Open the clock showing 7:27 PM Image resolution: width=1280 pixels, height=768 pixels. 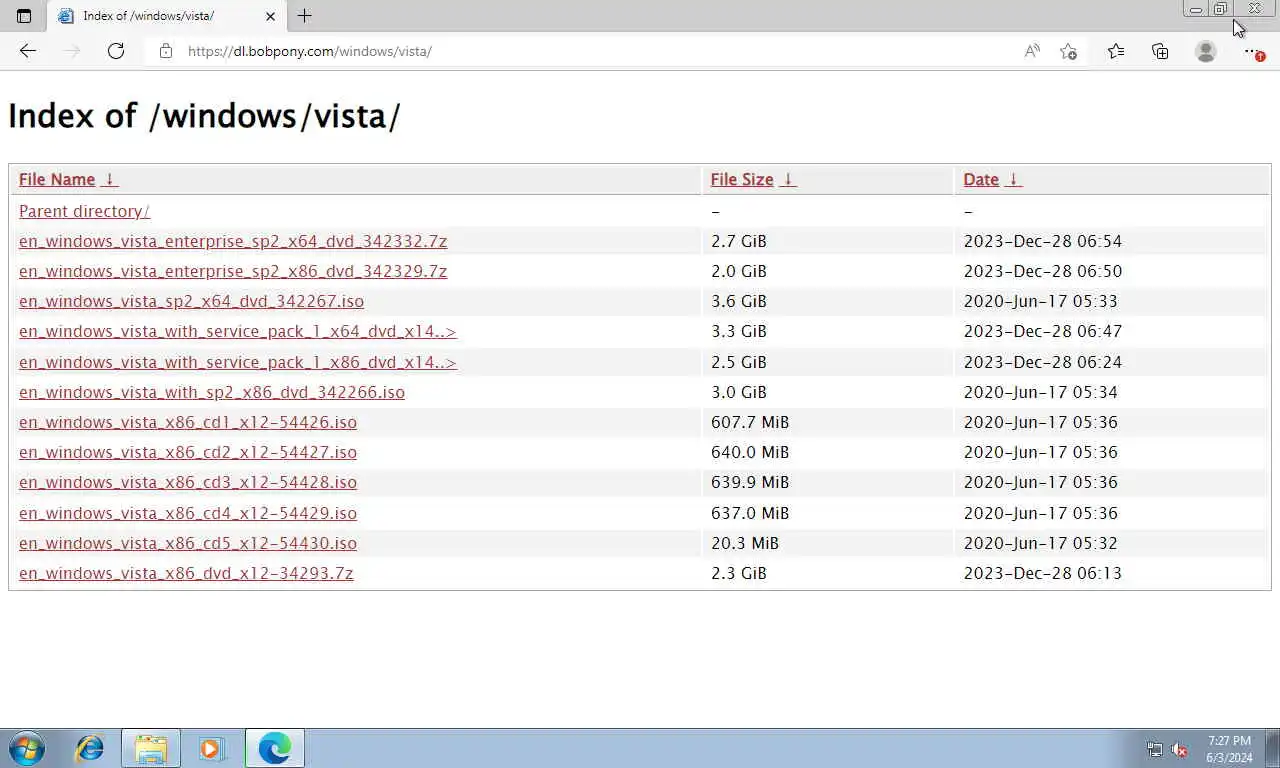pyautogui.click(x=1229, y=749)
